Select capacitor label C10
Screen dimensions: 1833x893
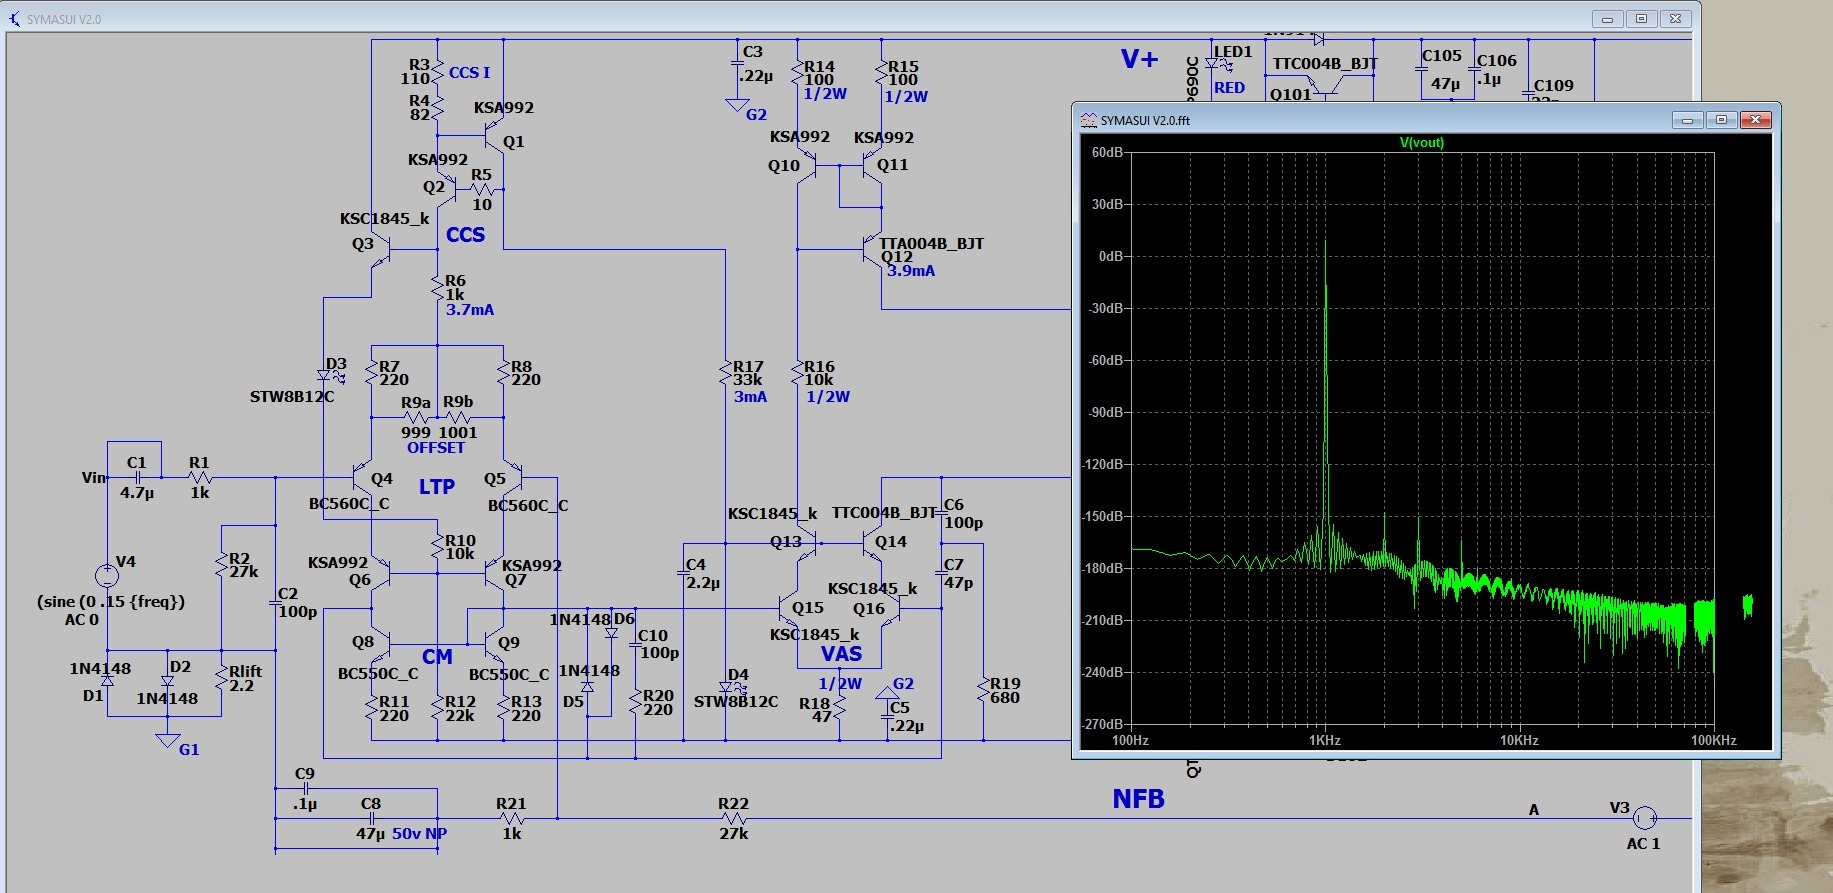coord(653,636)
